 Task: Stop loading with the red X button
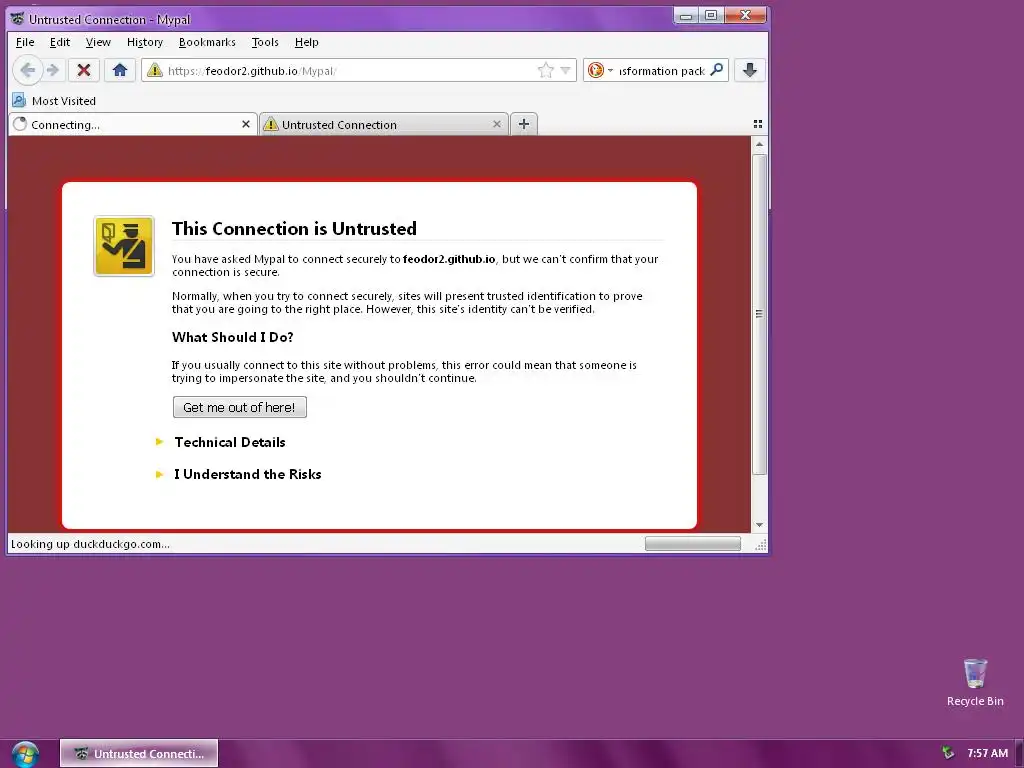point(84,71)
